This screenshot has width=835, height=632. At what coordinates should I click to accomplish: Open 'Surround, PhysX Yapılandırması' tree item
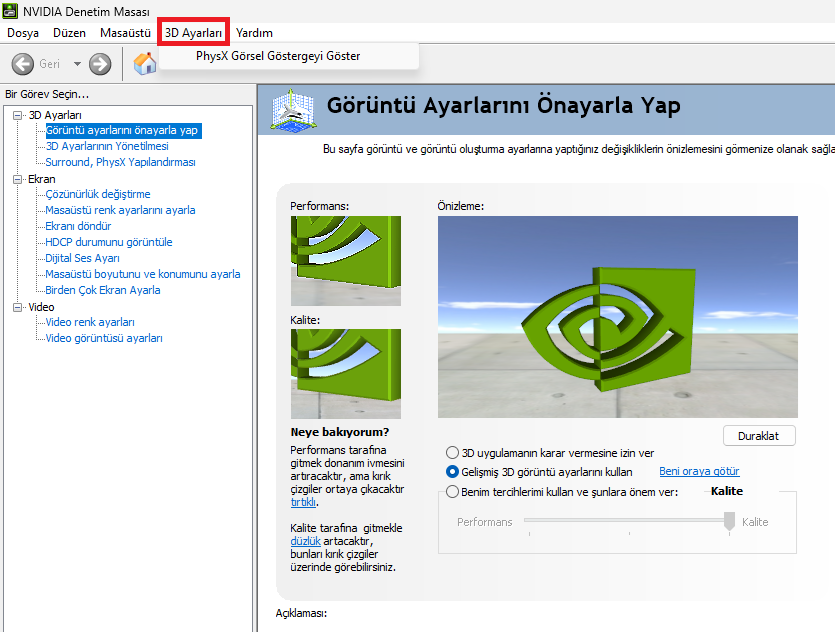click(x=120, y=162)
